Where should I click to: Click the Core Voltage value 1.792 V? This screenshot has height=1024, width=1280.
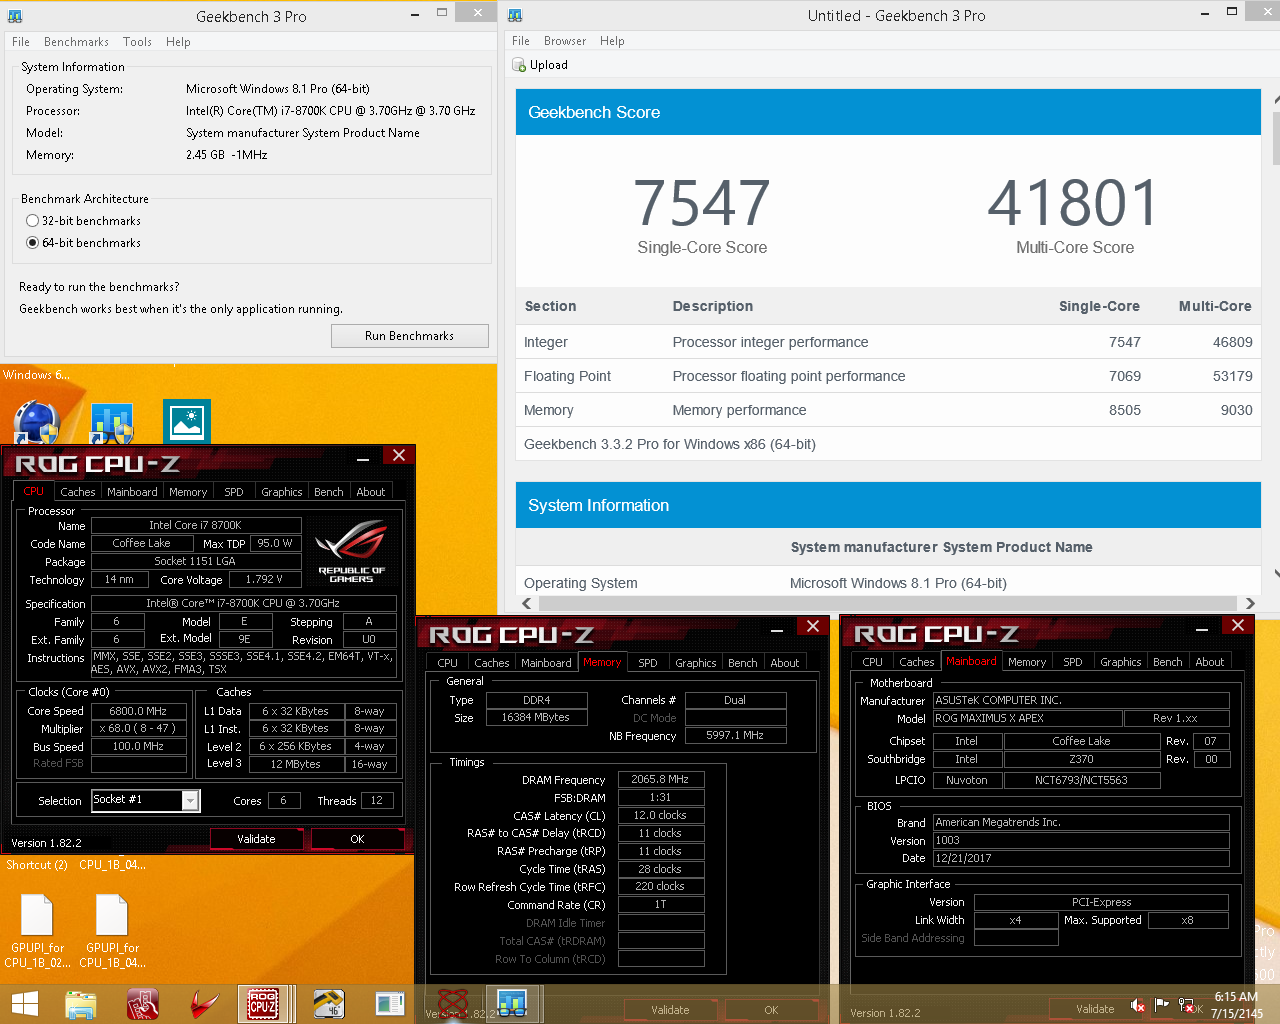[265, 579]
